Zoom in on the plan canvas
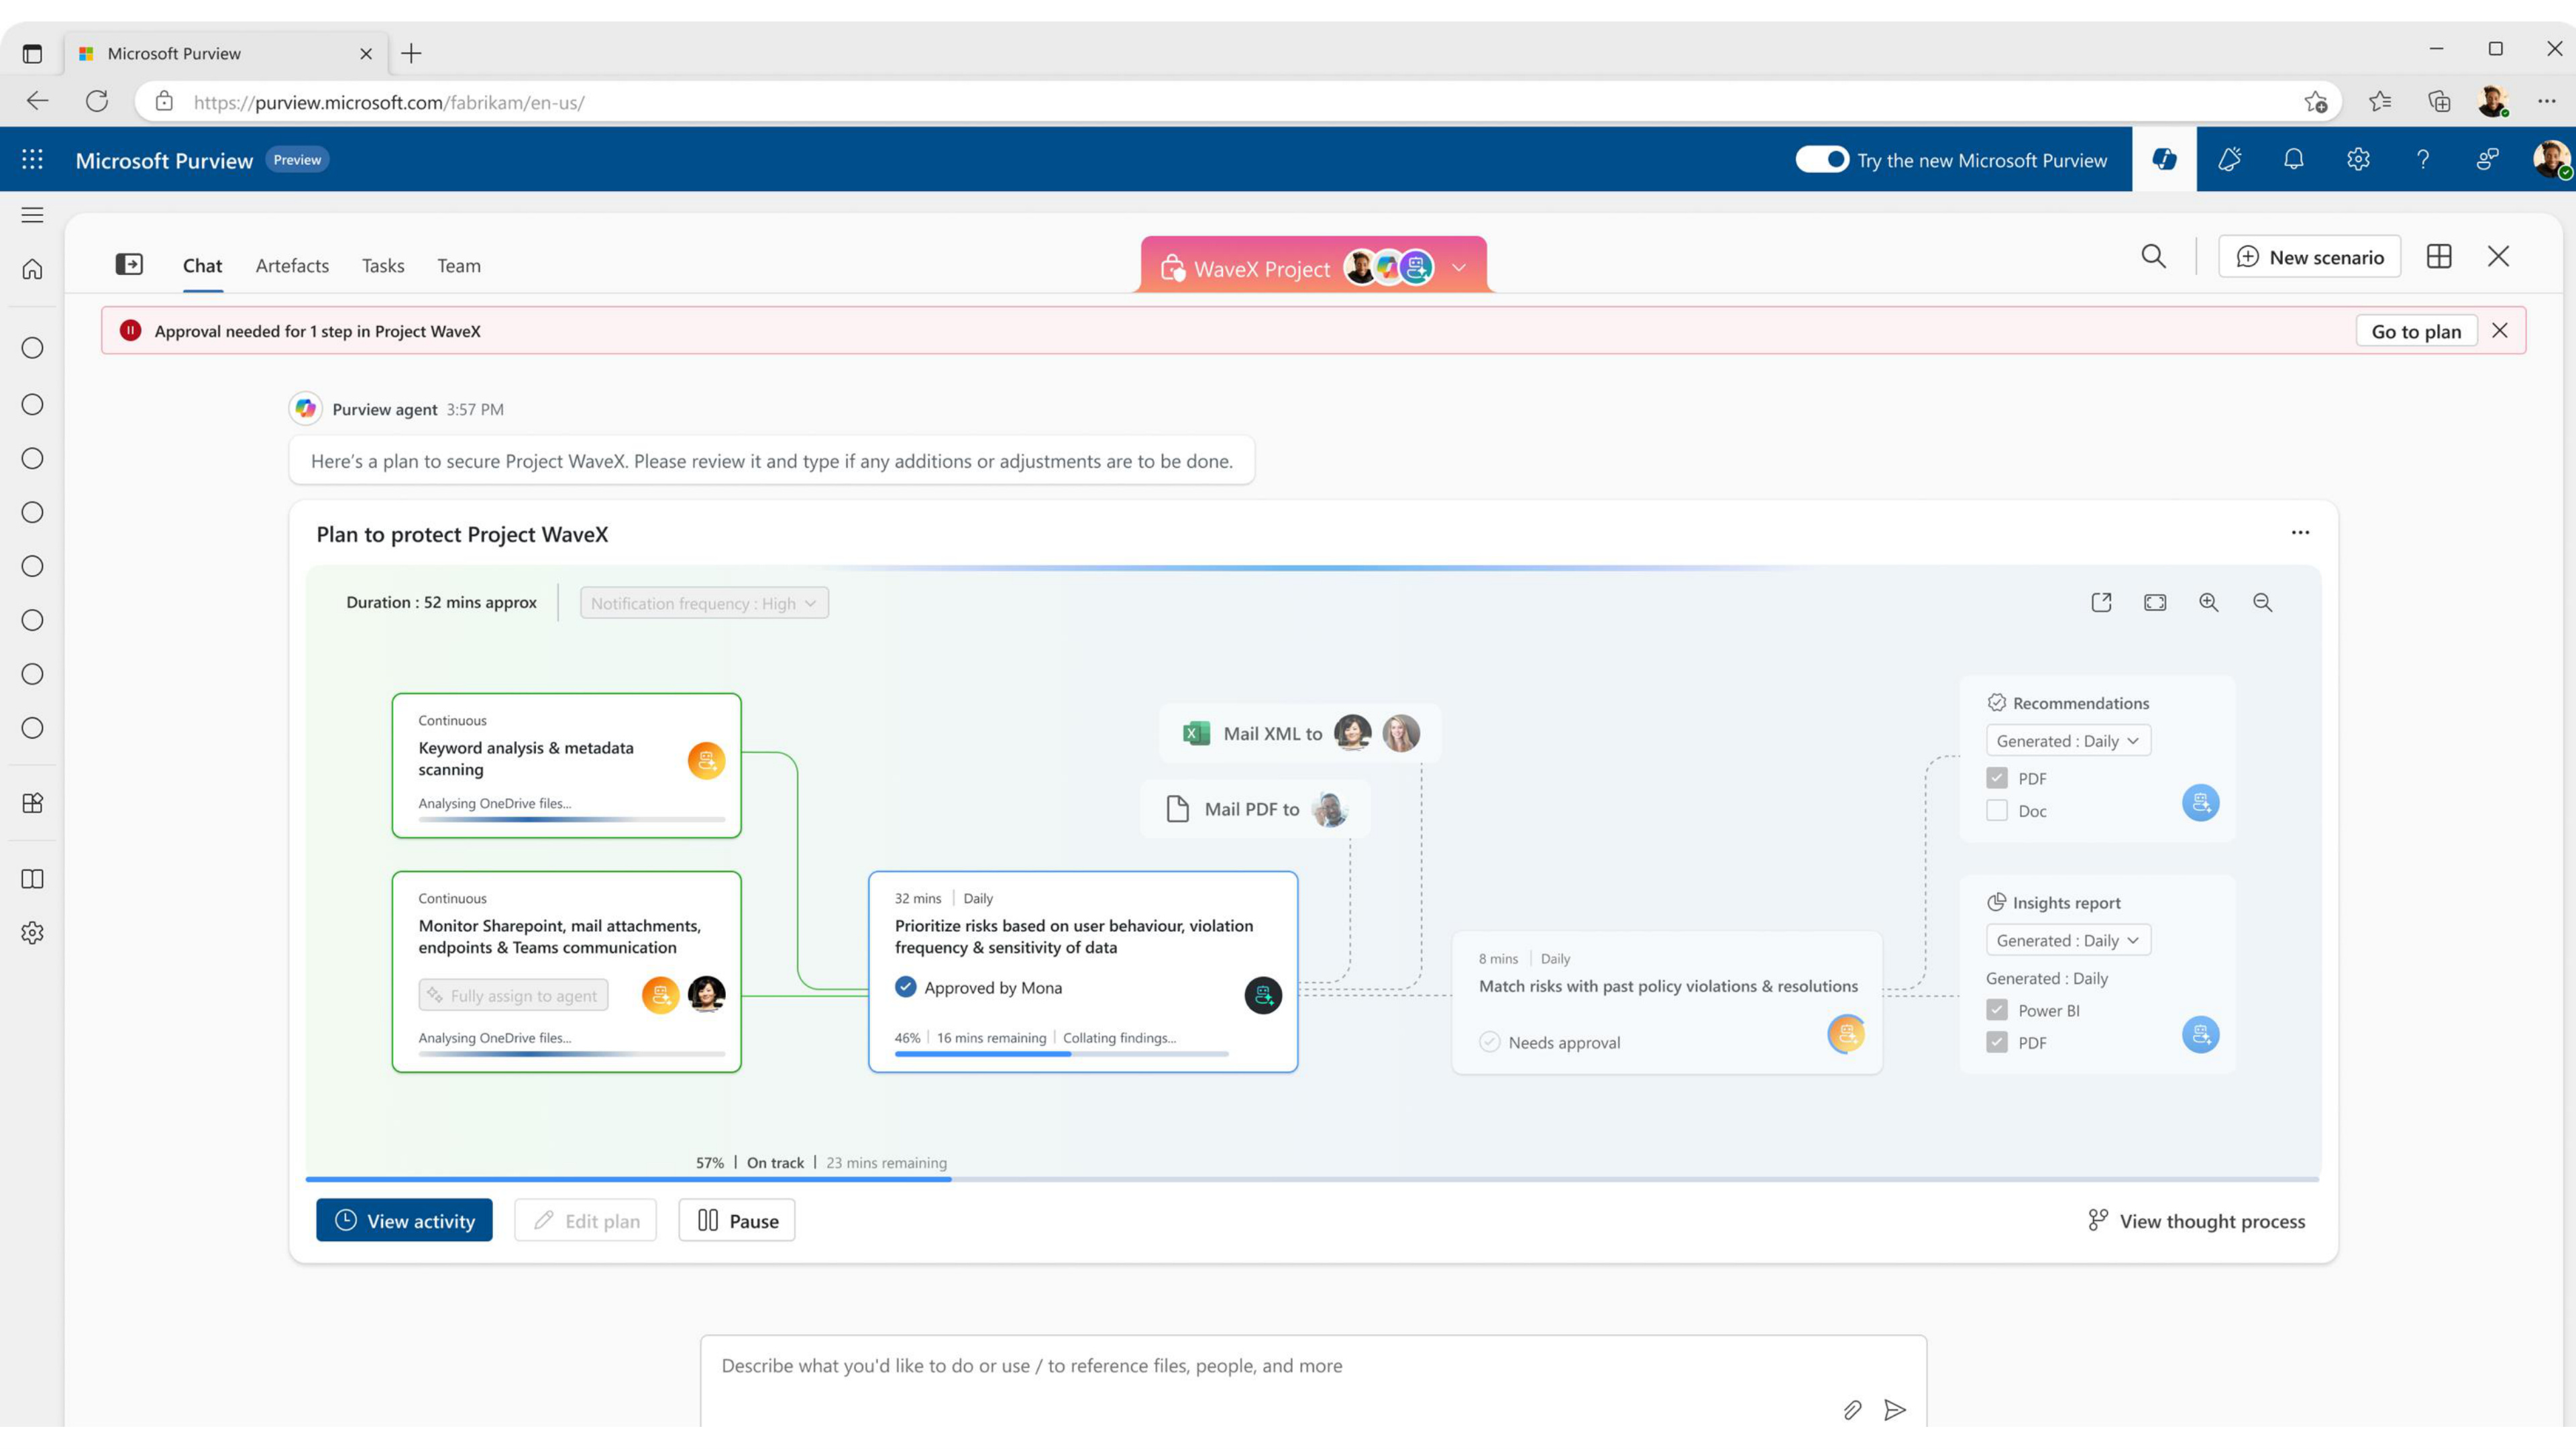 click(x=2209, y=603)
